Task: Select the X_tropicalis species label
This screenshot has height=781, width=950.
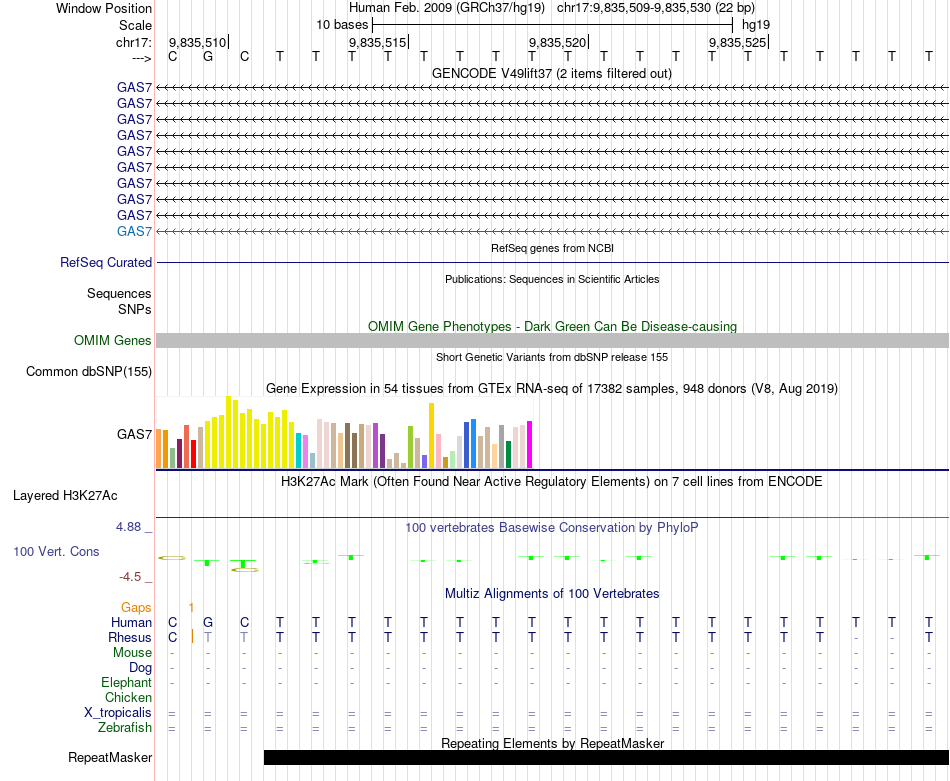Action: [x=118, y=713]
